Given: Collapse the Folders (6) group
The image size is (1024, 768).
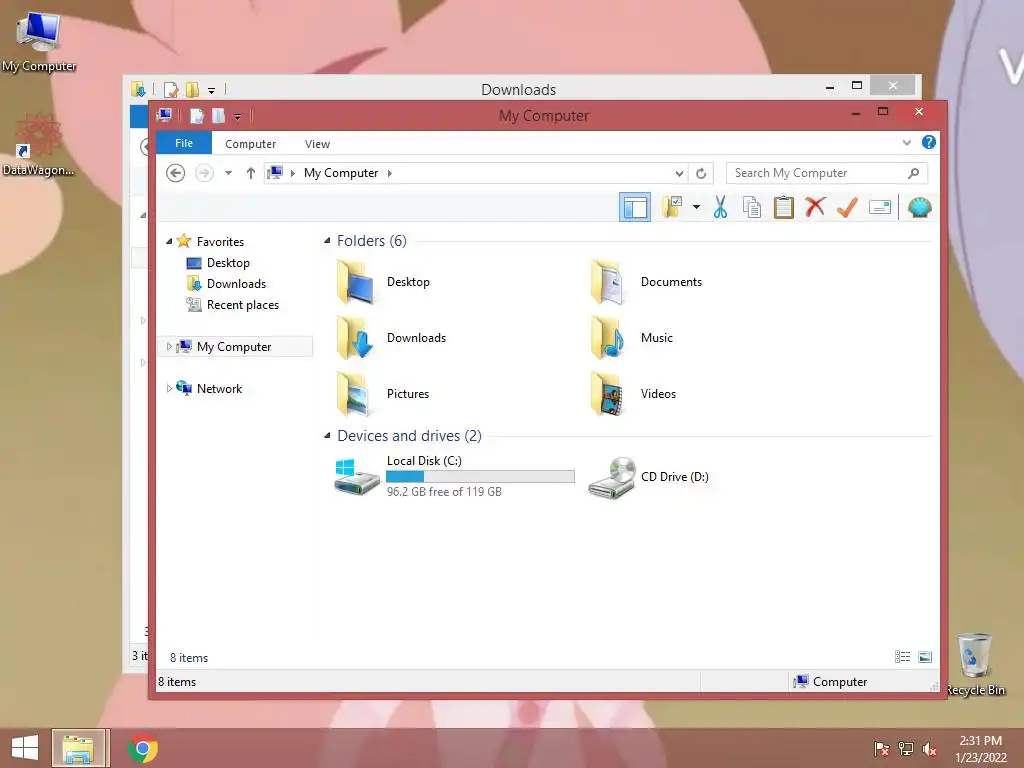Looking at the screenshot, I should [327, 241].
